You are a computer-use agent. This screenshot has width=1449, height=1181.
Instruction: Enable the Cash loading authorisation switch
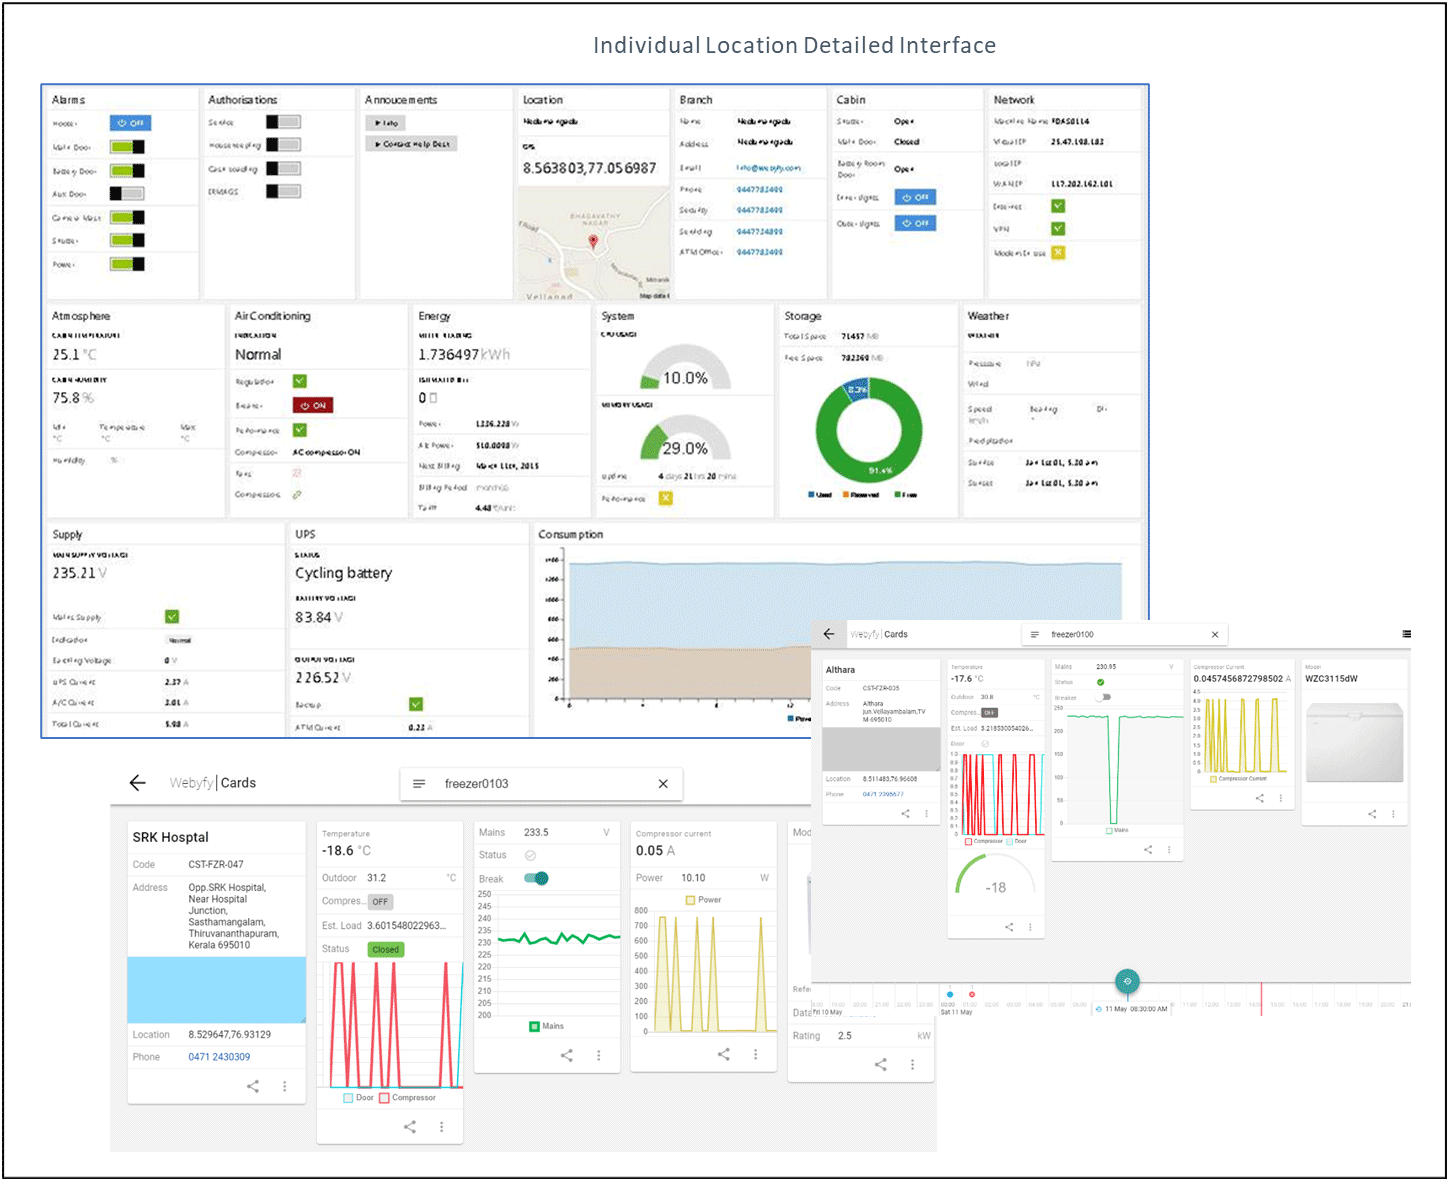[283, 169]
